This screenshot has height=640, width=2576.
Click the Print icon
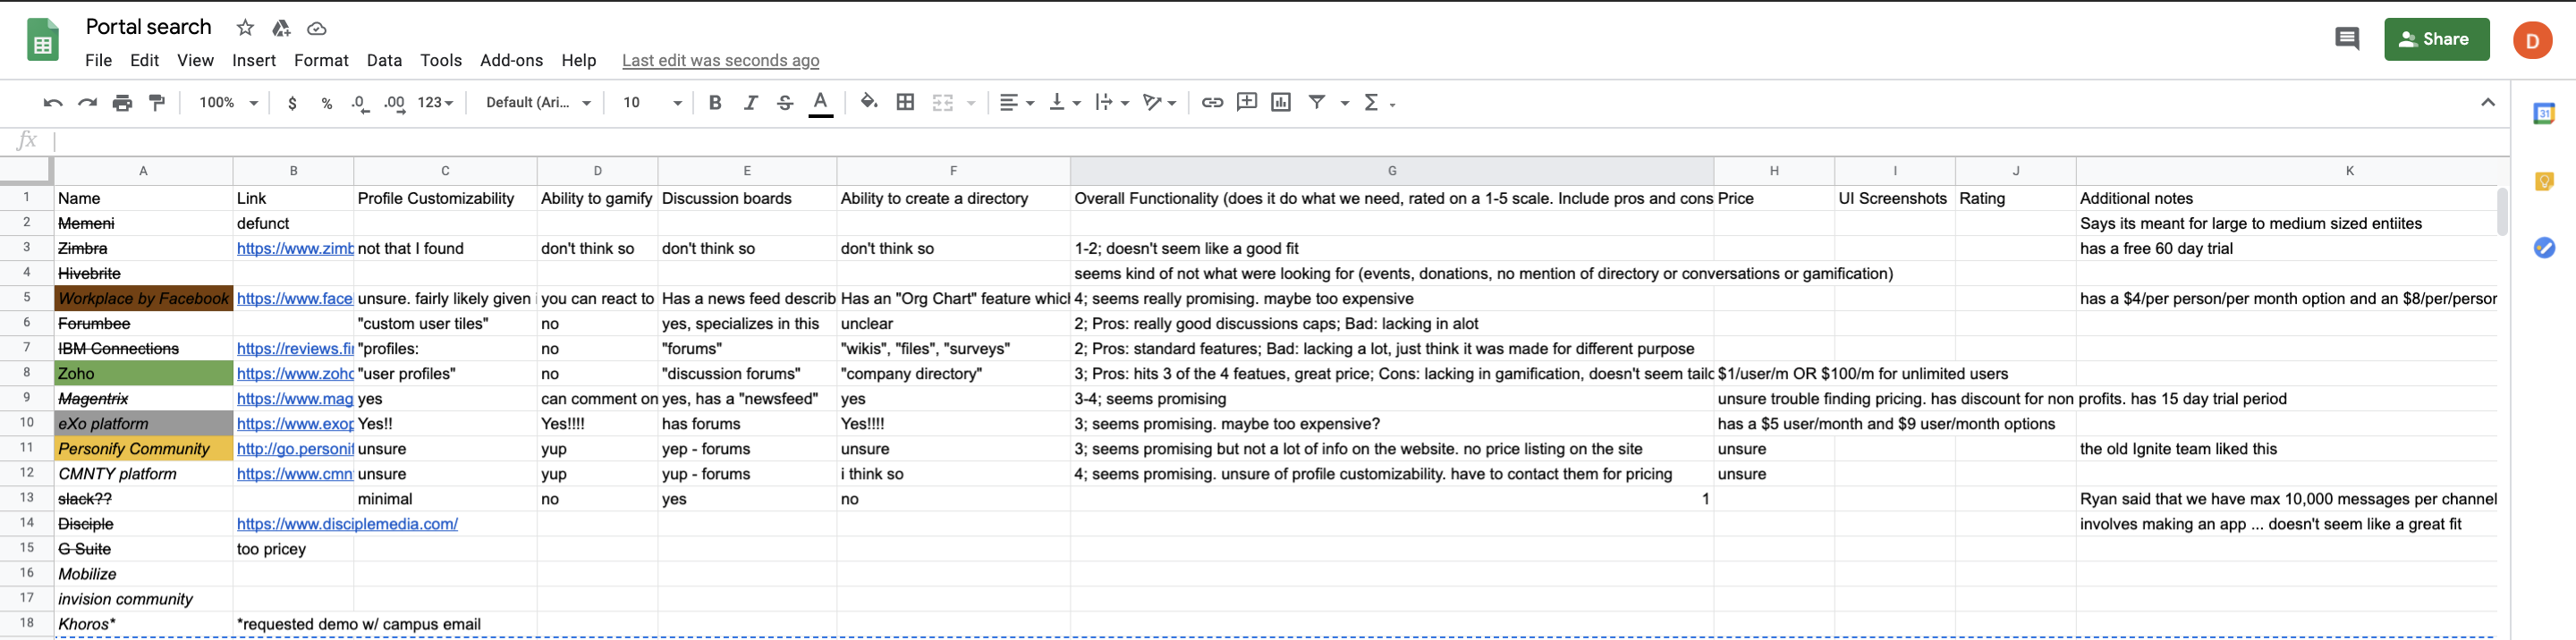[x=122, y=103]
